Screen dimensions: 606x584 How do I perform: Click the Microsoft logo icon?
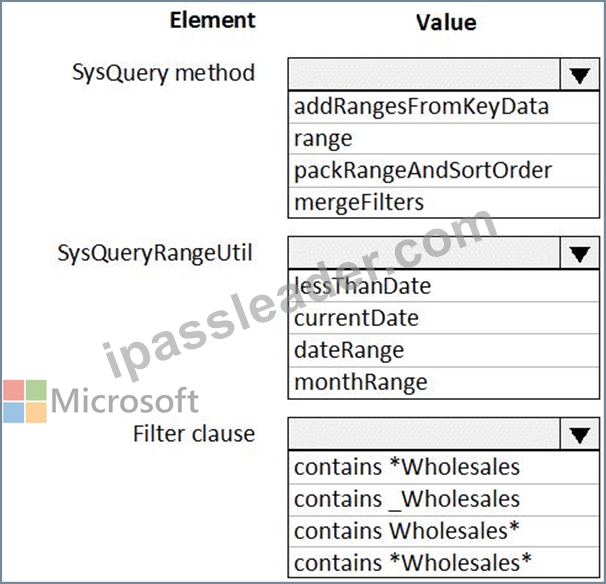[x=25, y=401]
